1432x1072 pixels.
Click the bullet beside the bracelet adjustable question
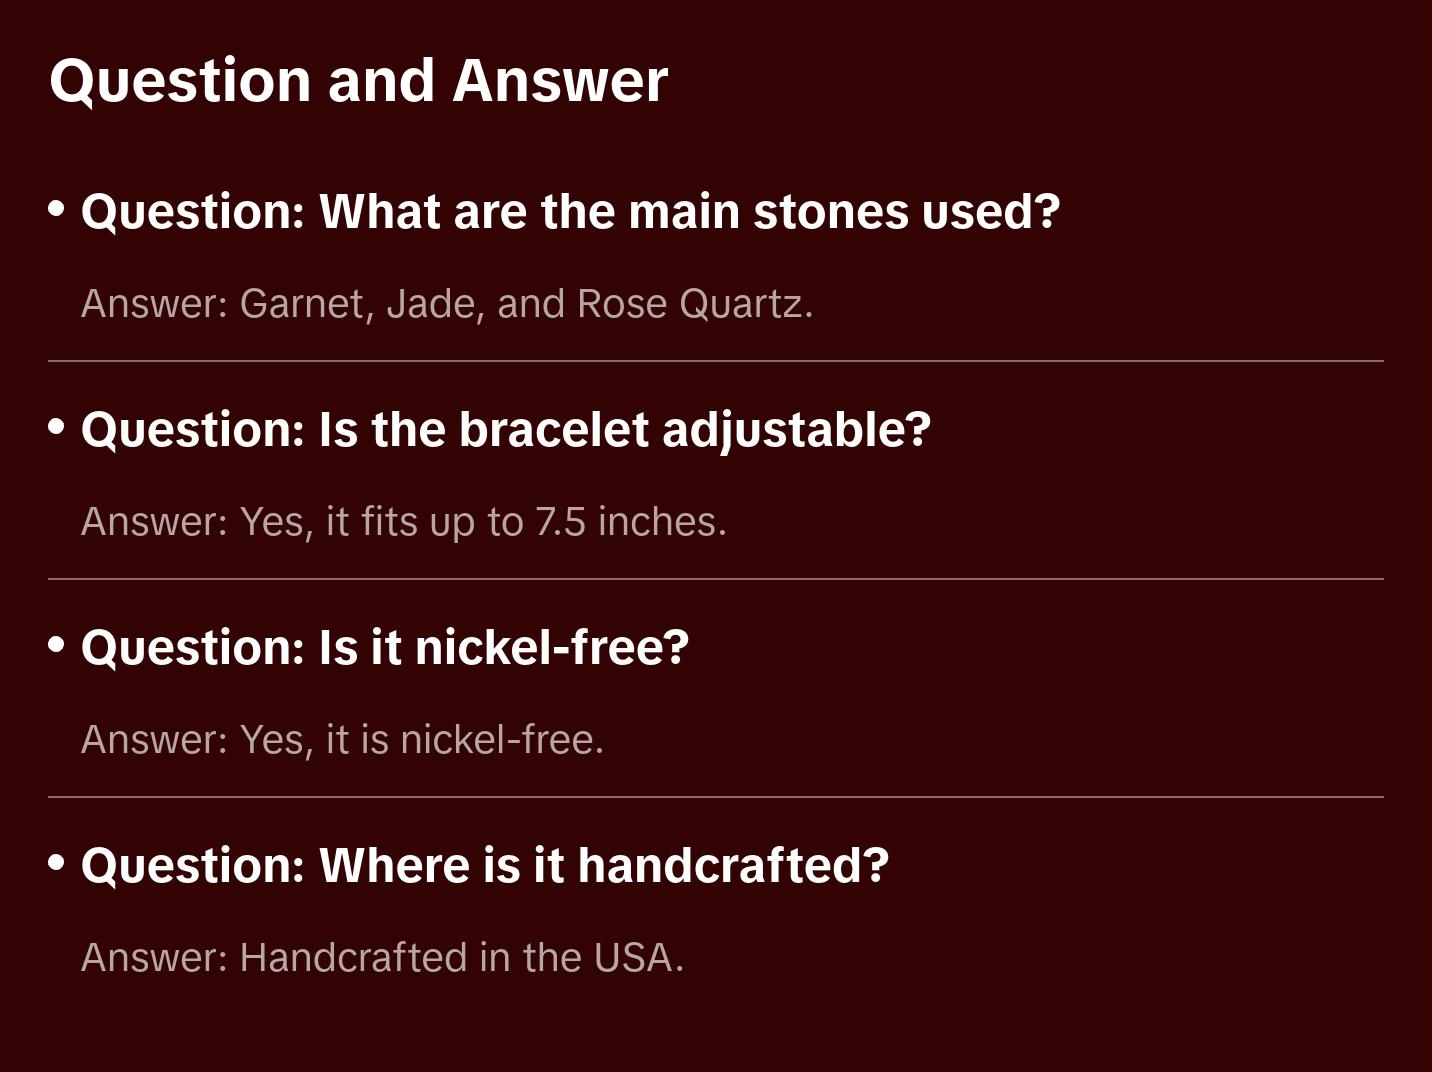pos(57,427)
